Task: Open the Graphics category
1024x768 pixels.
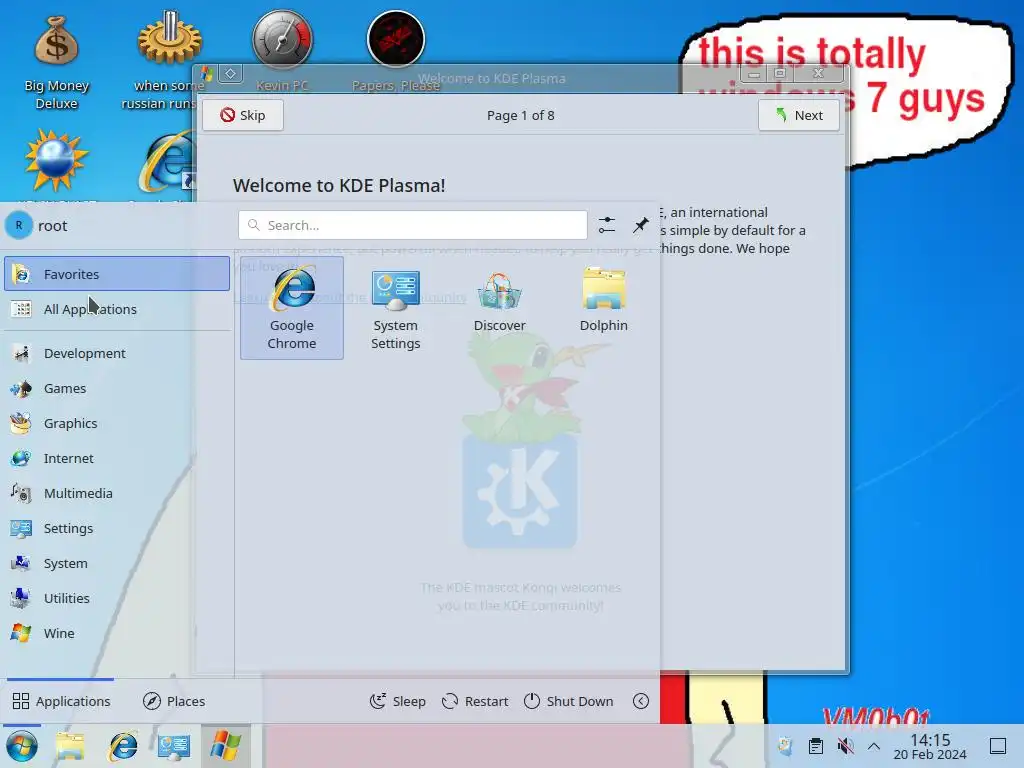Action: click(x=117, y=423)
